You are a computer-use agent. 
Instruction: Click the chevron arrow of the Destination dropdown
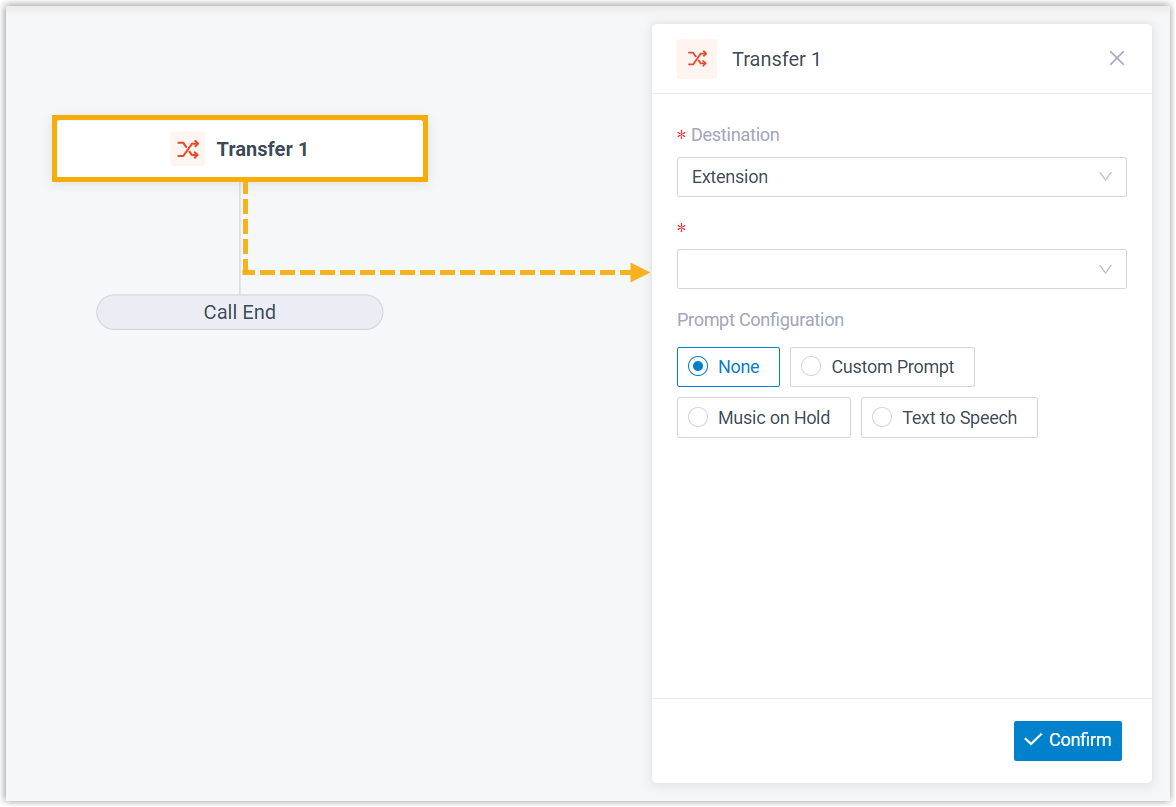1105,177
